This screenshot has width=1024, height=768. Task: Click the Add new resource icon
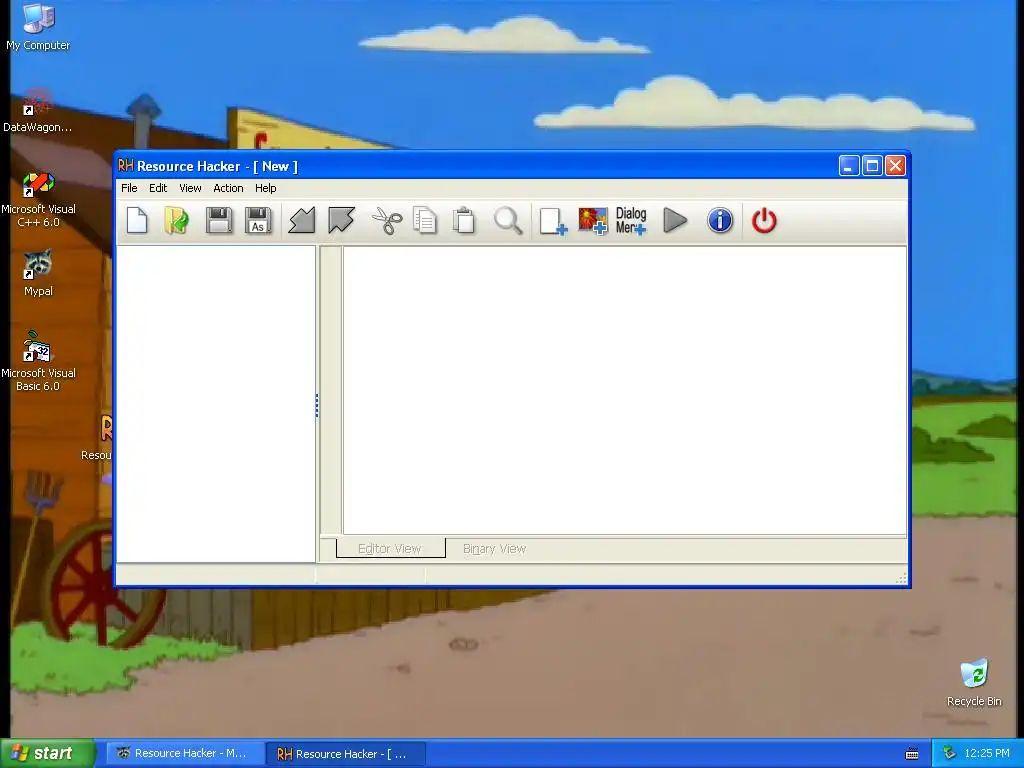click(552, 221)
